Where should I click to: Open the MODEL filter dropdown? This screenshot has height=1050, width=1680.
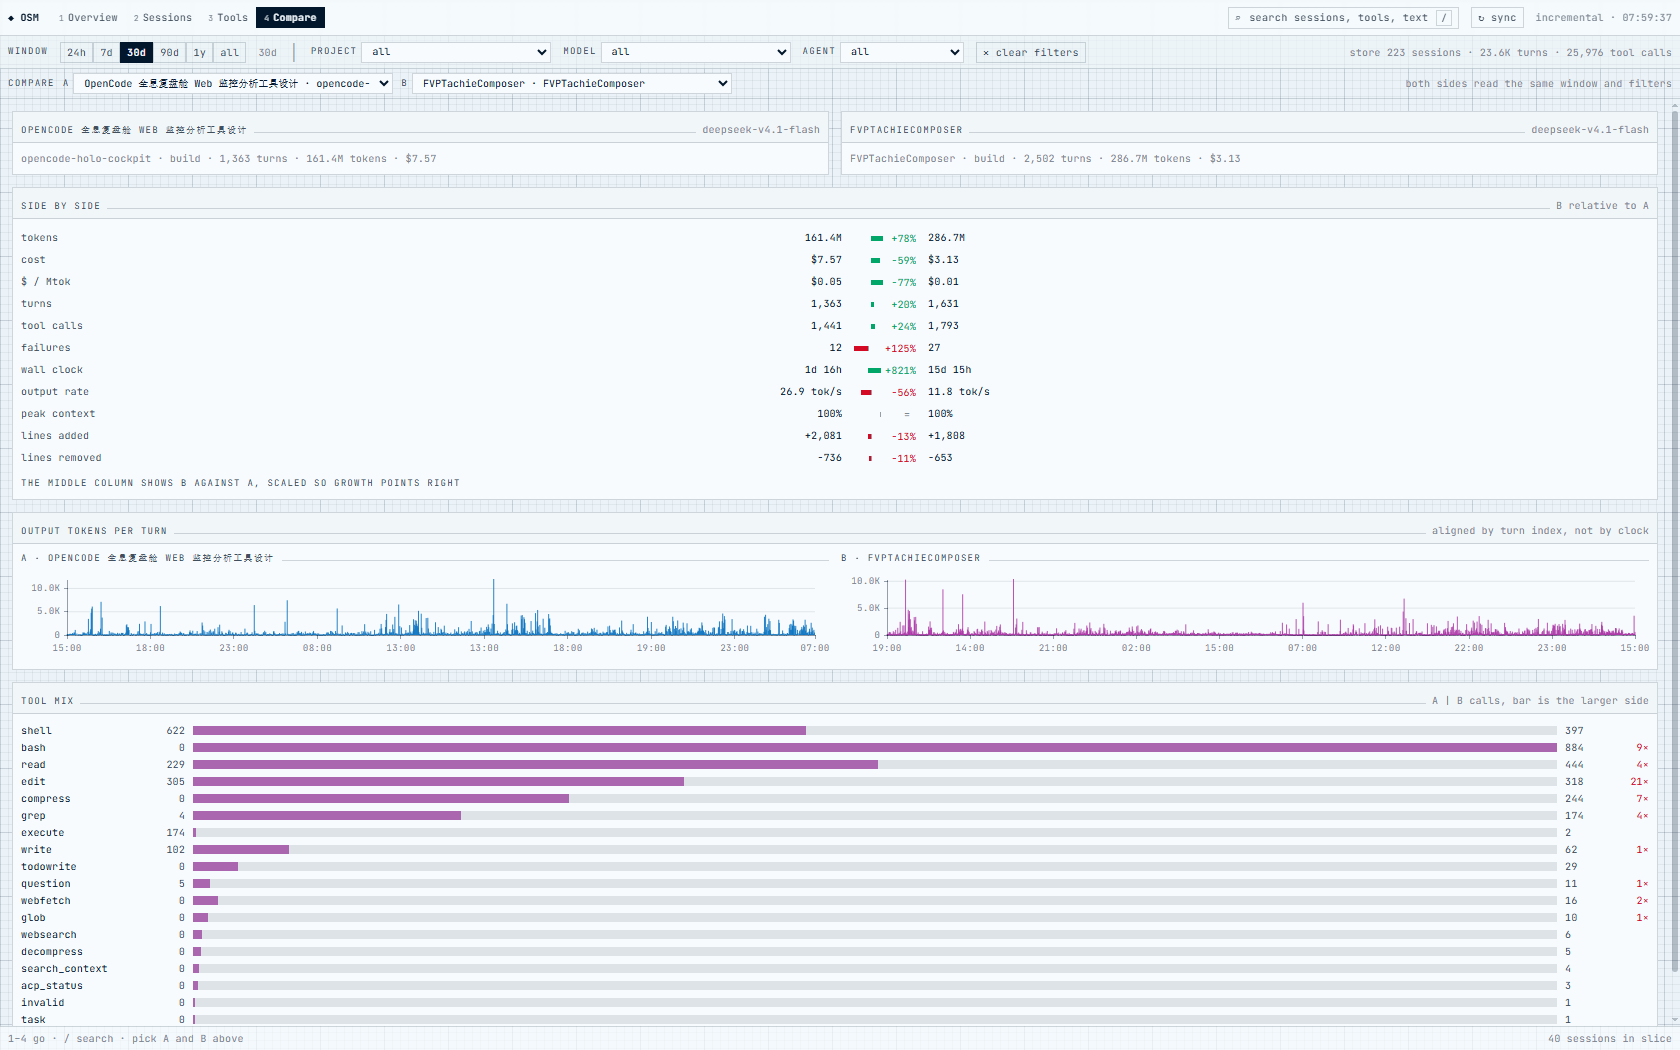click(x=697, y=52)
